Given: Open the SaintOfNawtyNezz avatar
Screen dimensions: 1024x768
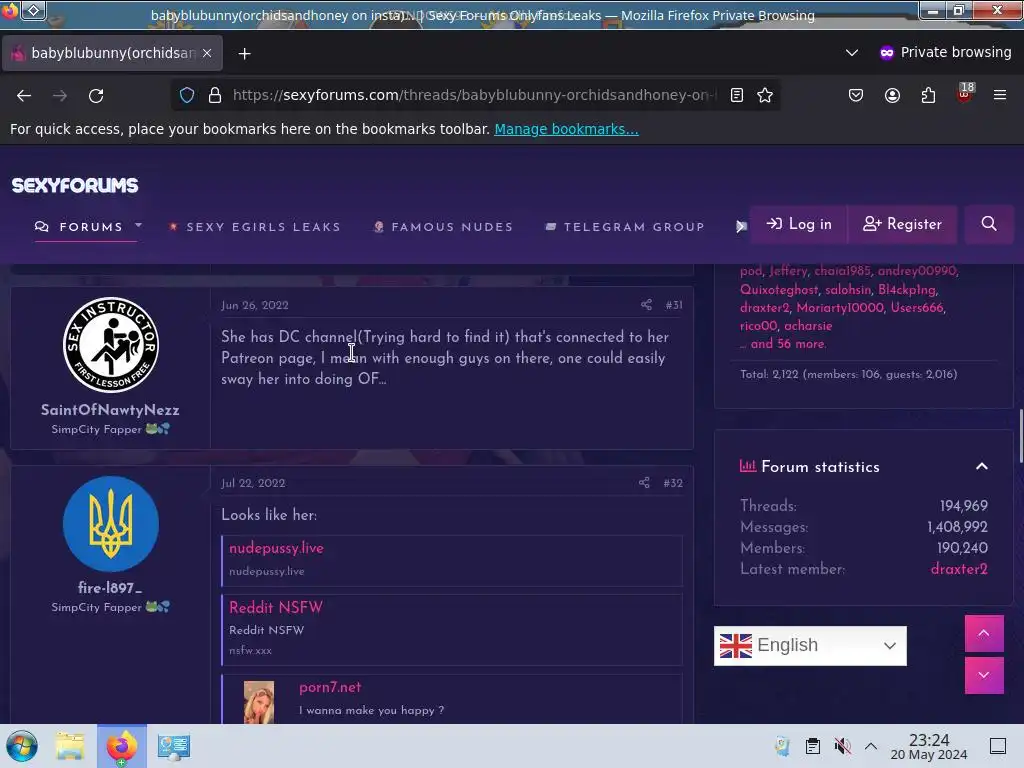Looking at the screenshot, I should tap(111, 345).
